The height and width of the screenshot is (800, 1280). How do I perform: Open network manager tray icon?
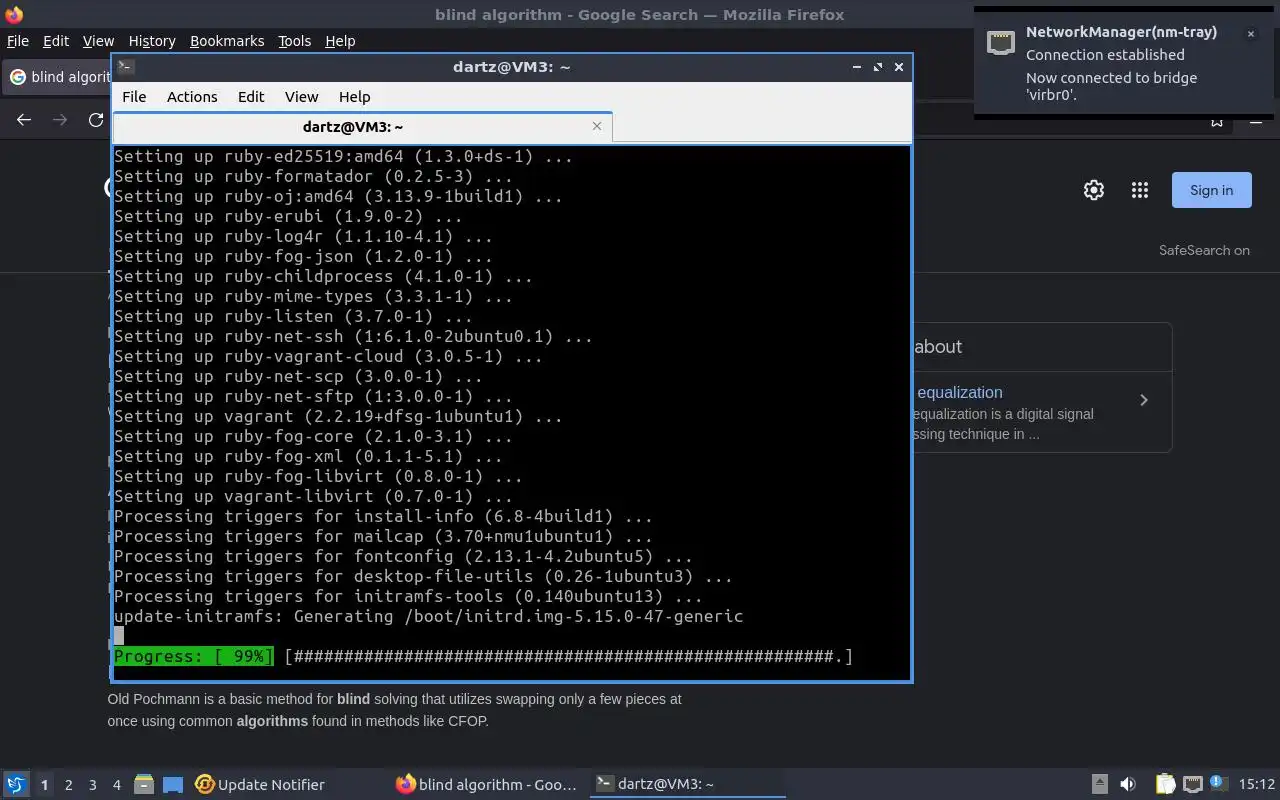[1193, 785]
